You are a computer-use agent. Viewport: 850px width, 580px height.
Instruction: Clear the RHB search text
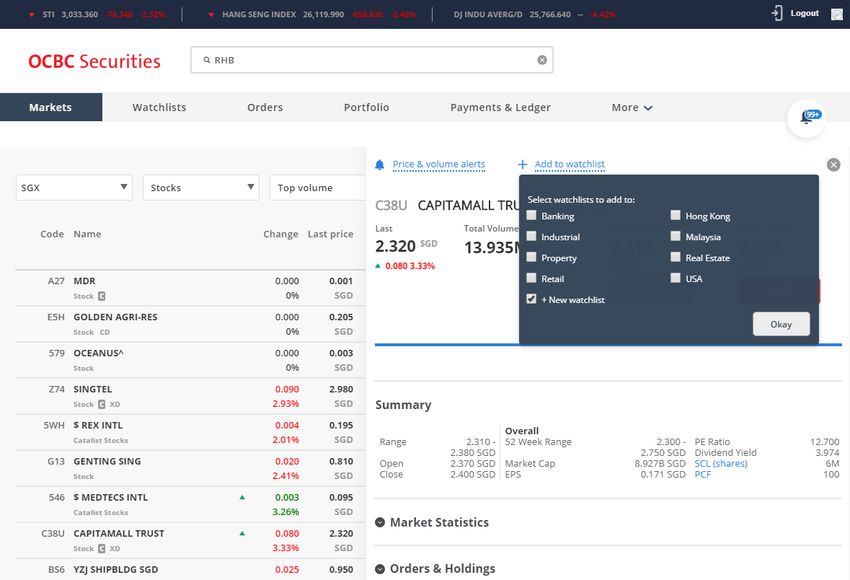(542, 60)
